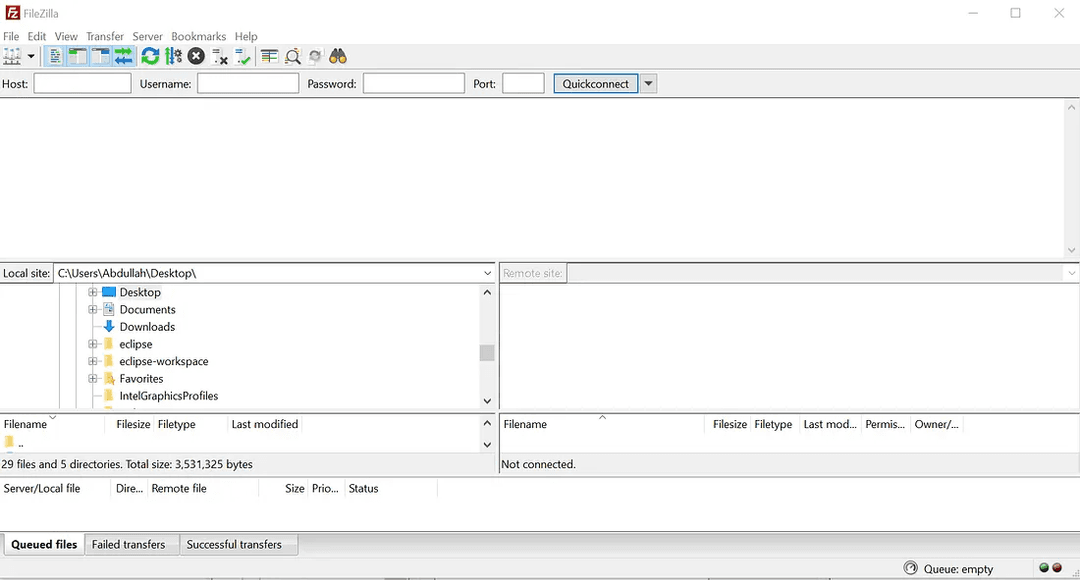This screenshot has width=1080, height=580.
Task: Expand the eclipse tree node
Action: point(92,344)
